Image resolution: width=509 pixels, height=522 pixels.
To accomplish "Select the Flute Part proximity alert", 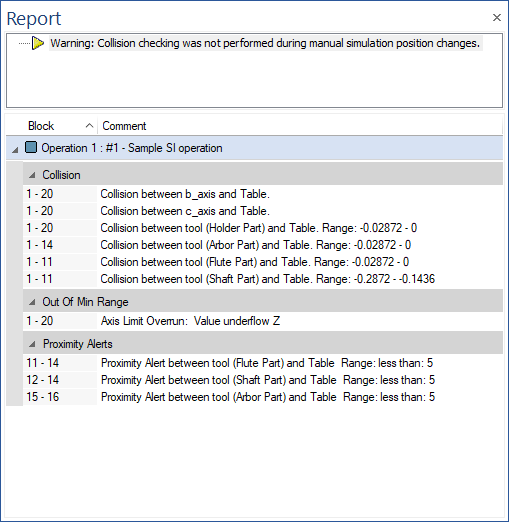I will coord(263,363).
